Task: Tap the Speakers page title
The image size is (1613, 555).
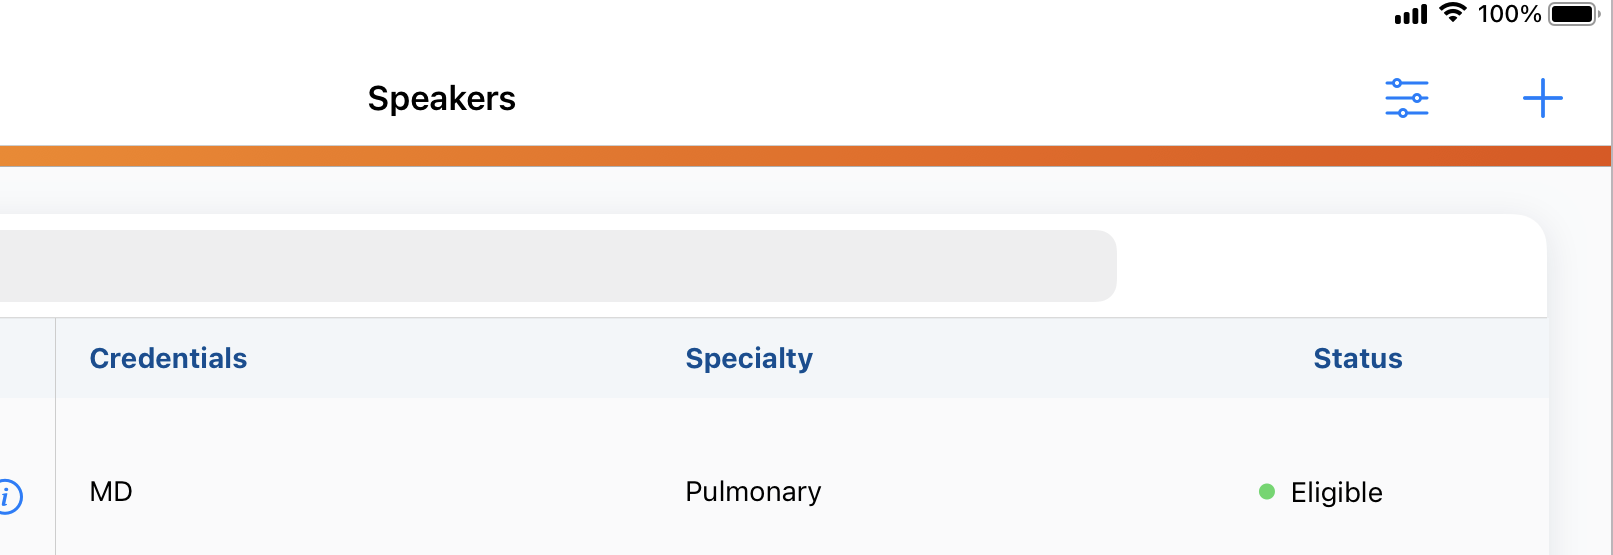Action: click(441, 98)
